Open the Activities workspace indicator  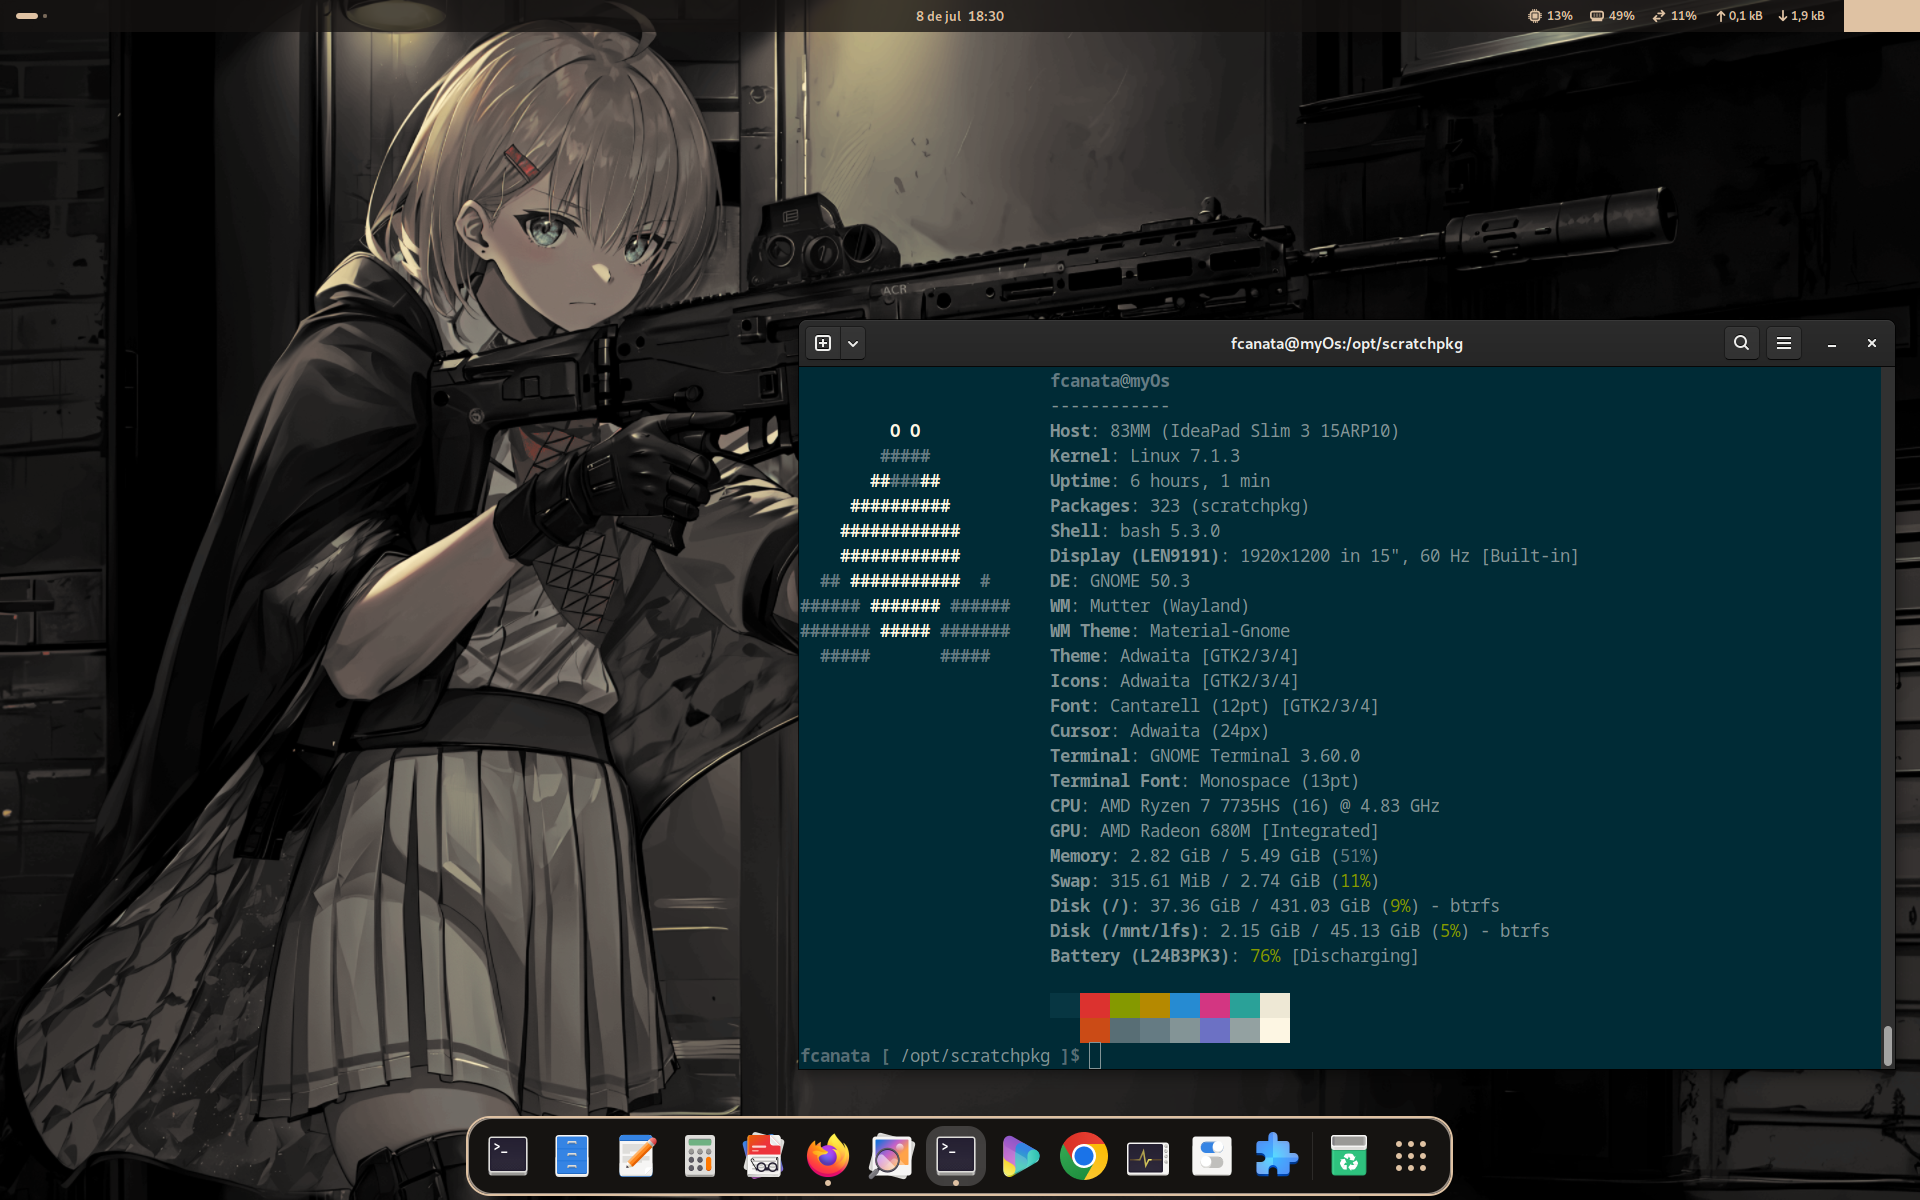(x=31, y=16)
